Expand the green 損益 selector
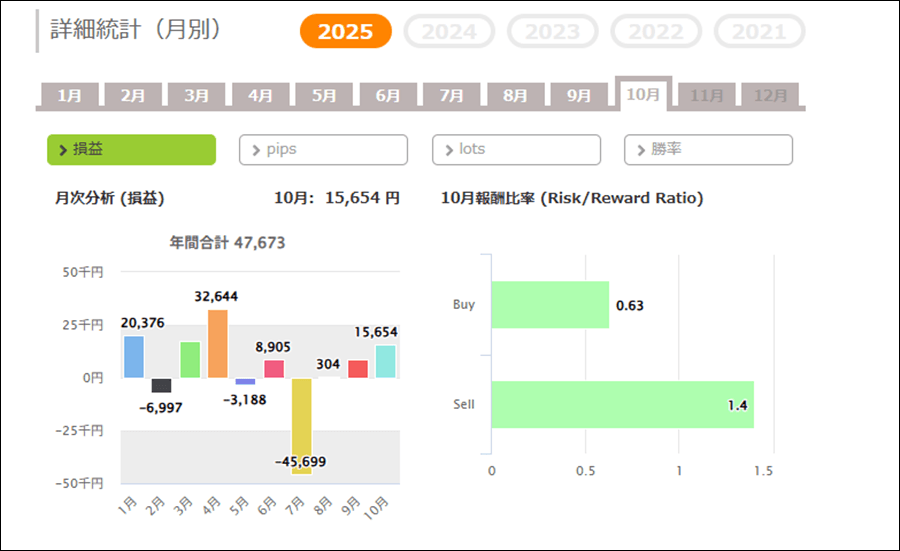900x551 pixels. (x=131, y=149)
